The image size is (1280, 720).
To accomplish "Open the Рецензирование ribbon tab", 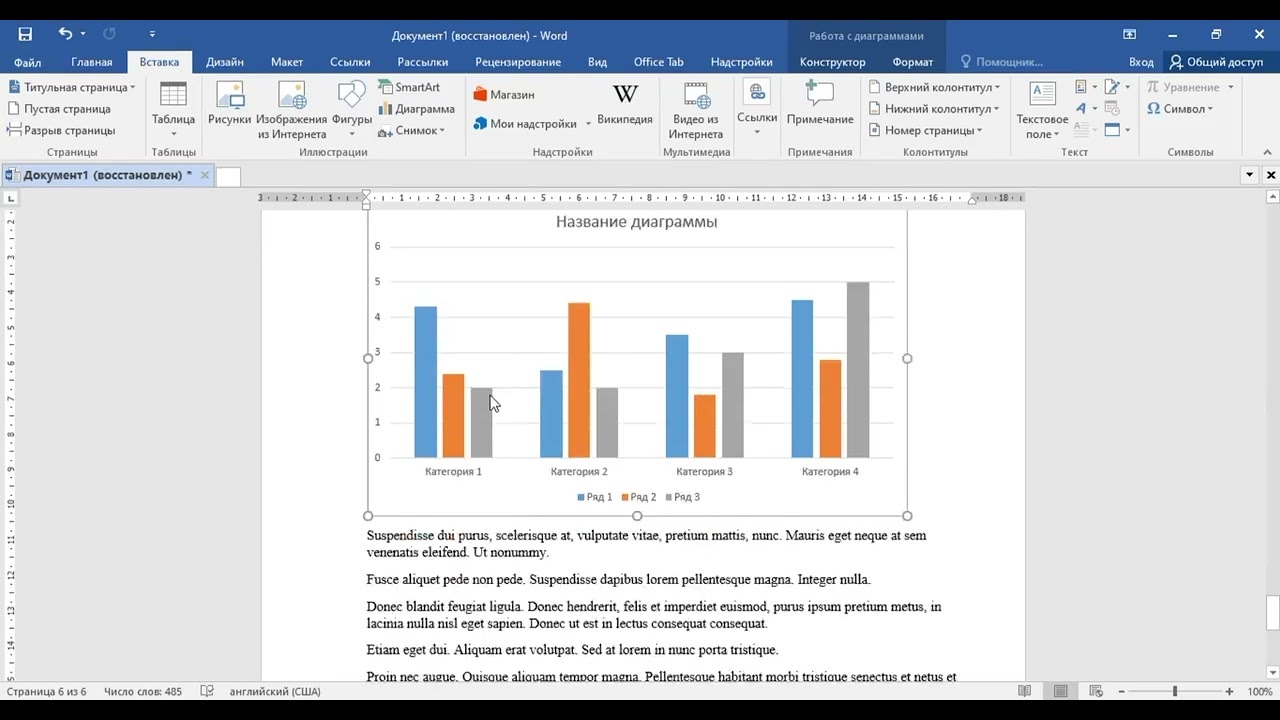I will 518,62.
